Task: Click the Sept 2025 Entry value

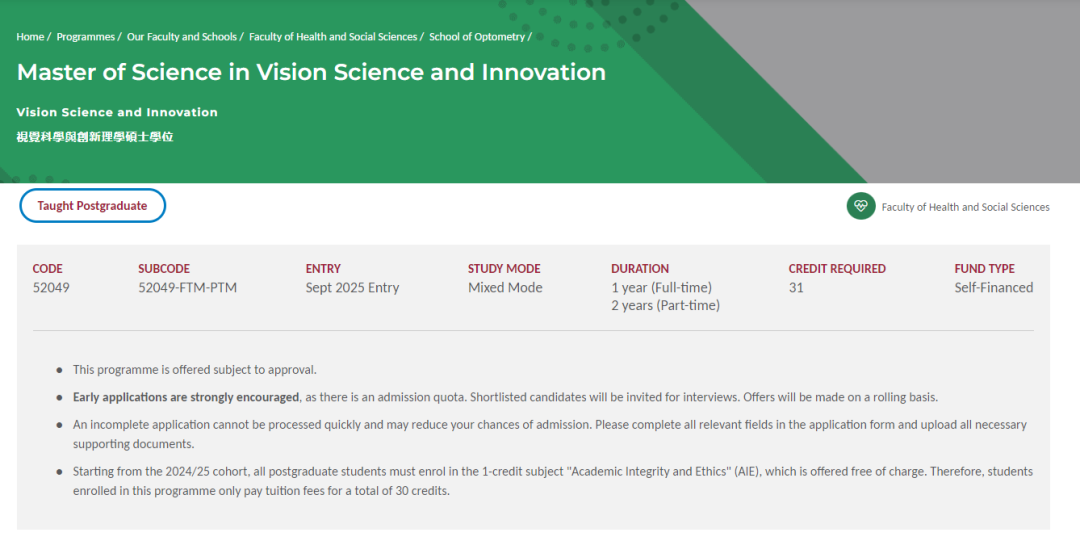Action: point(352,287)
